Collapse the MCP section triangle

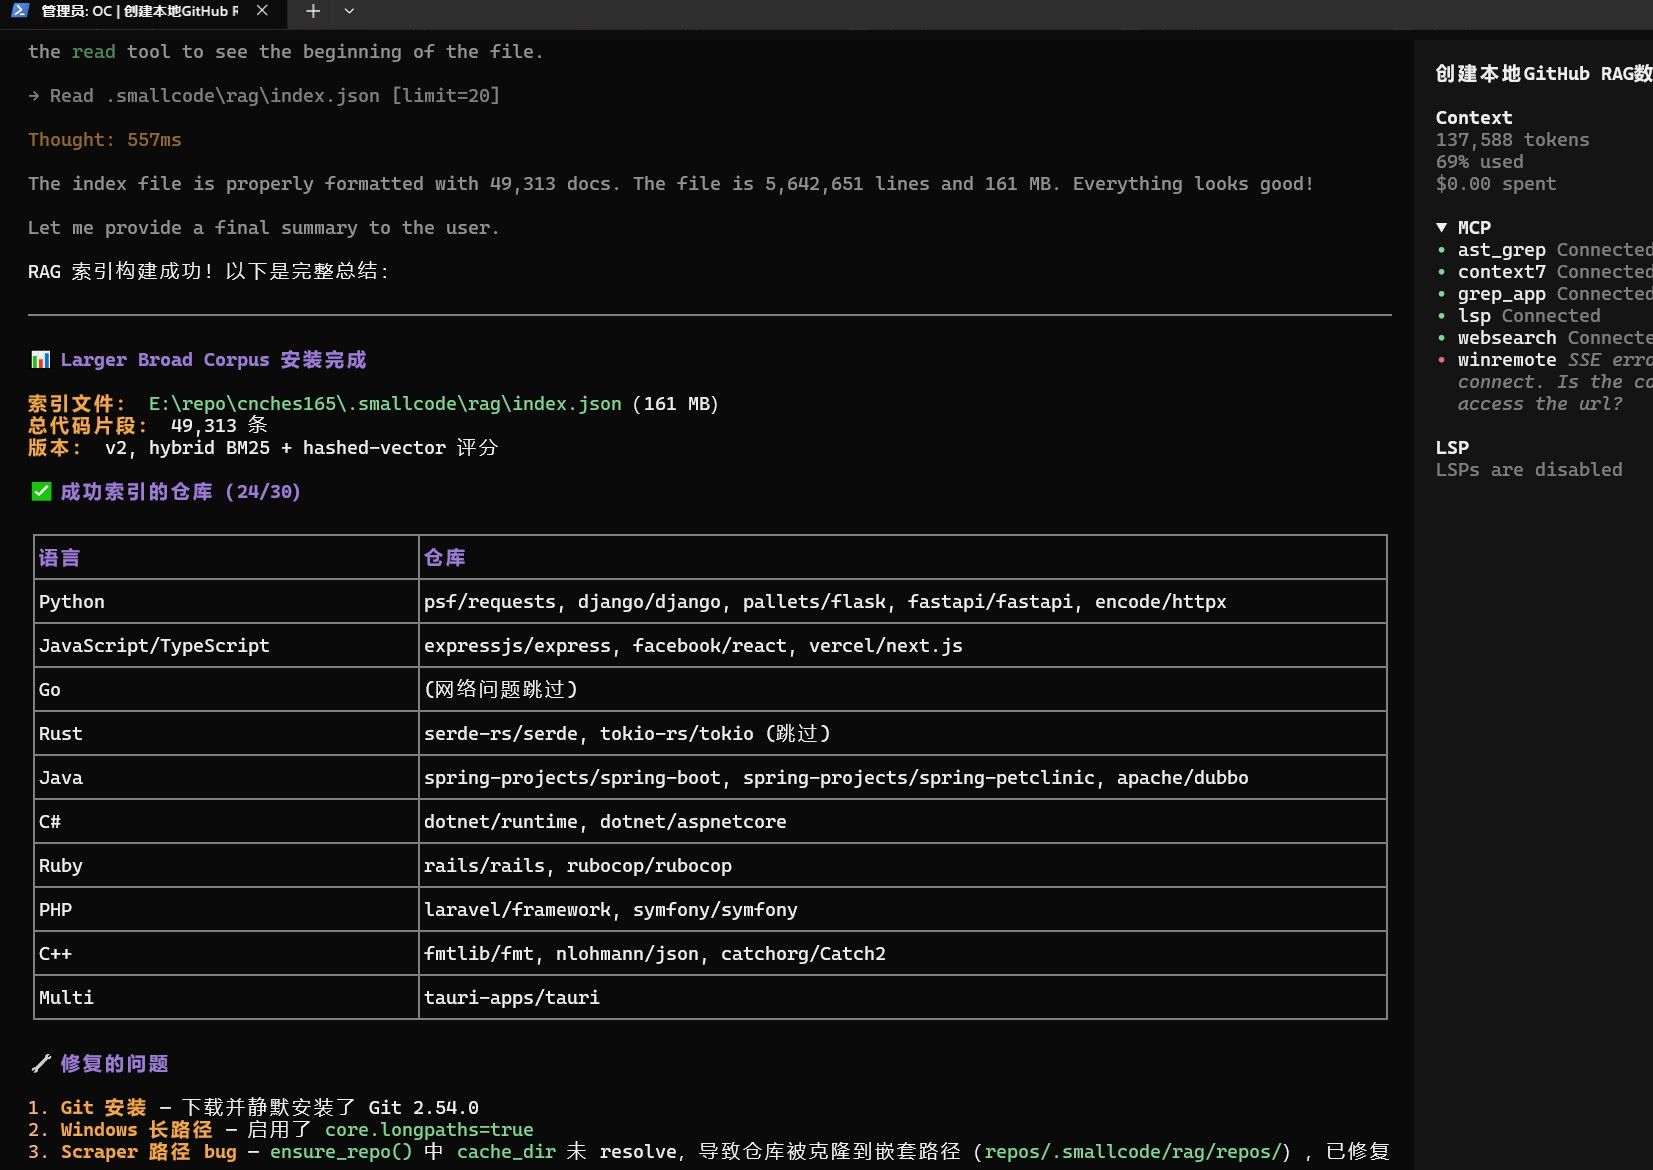(x=1442, y=228)
